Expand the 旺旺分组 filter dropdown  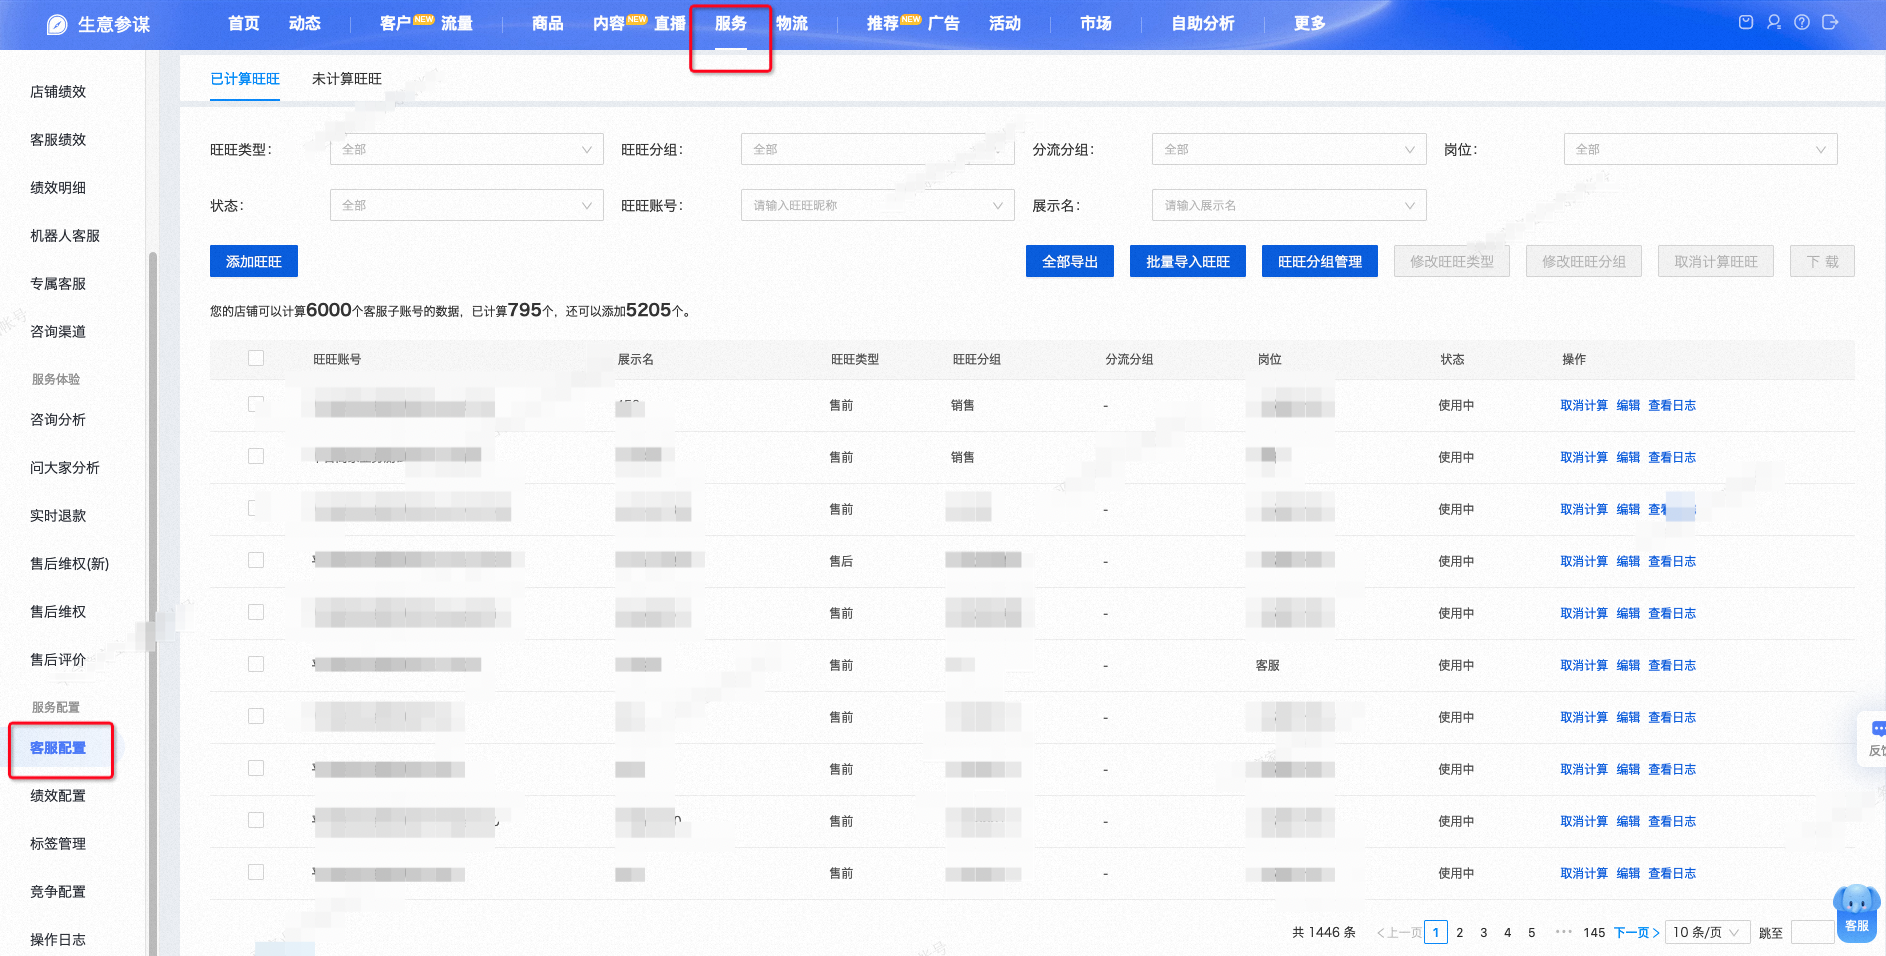click(878, 149)
